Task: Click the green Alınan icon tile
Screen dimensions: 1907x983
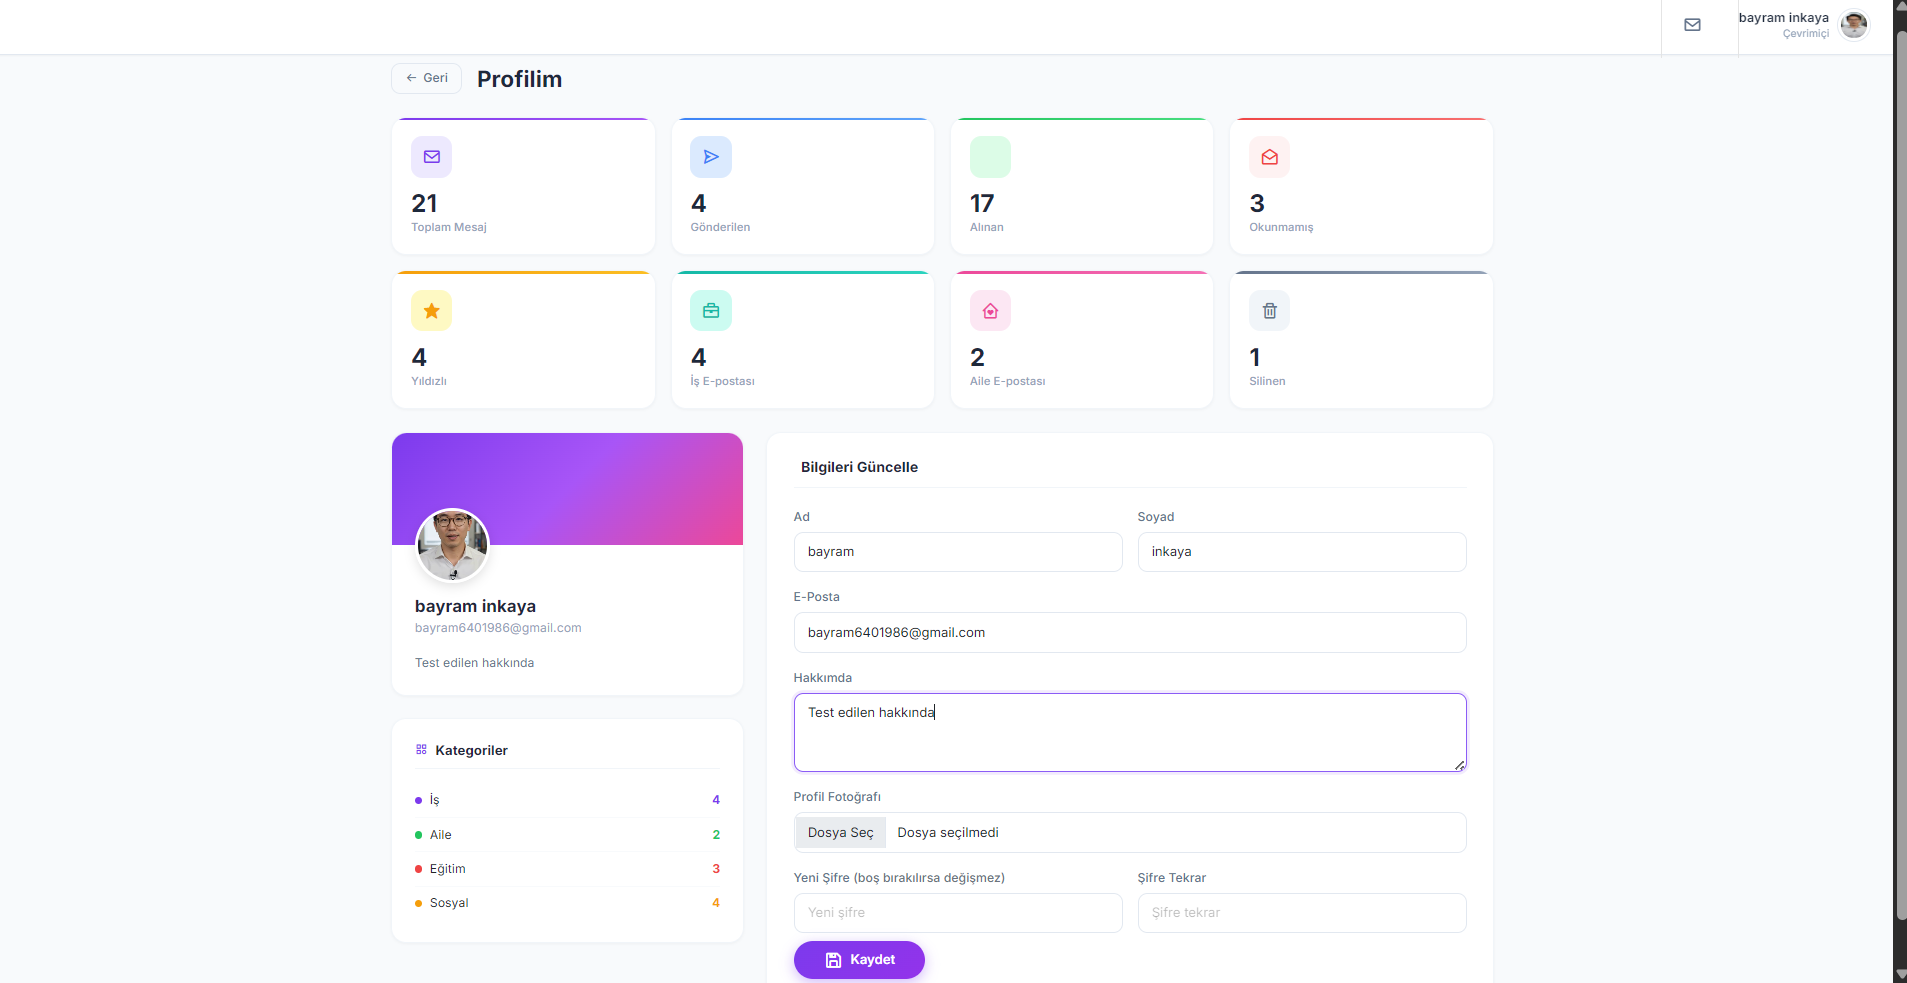Action: pos(990,157)
